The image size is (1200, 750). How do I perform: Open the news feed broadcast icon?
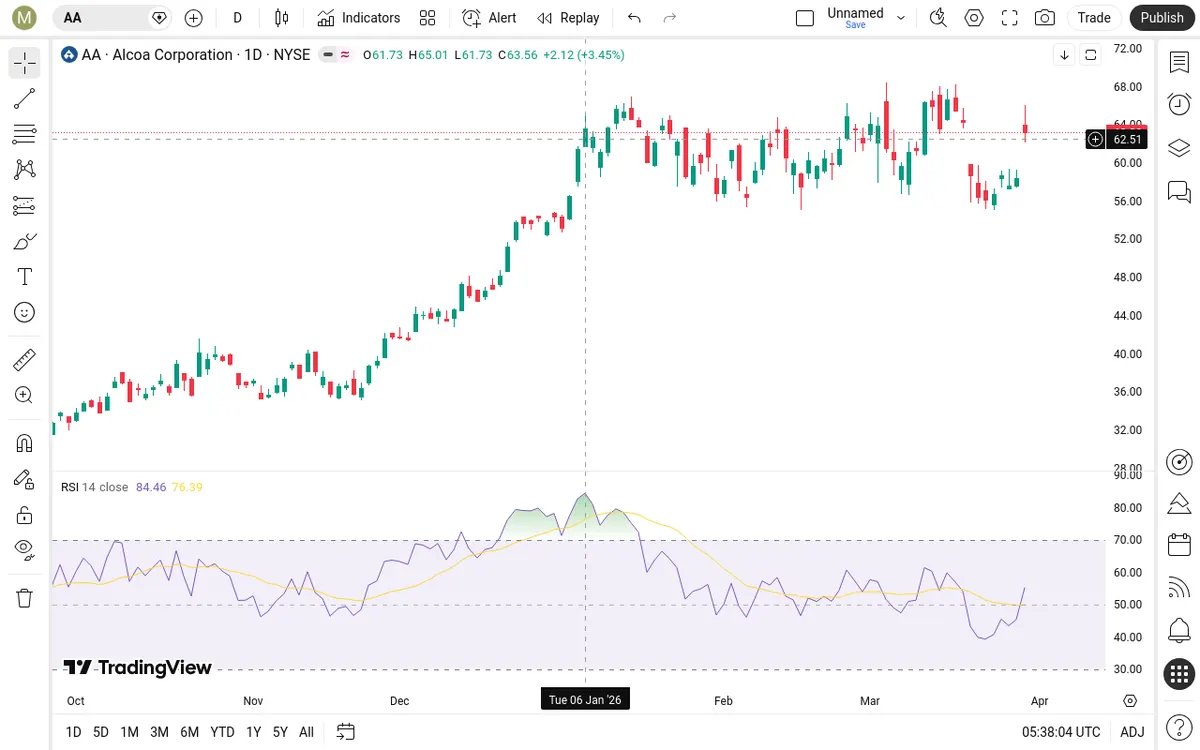(1179, 588)
